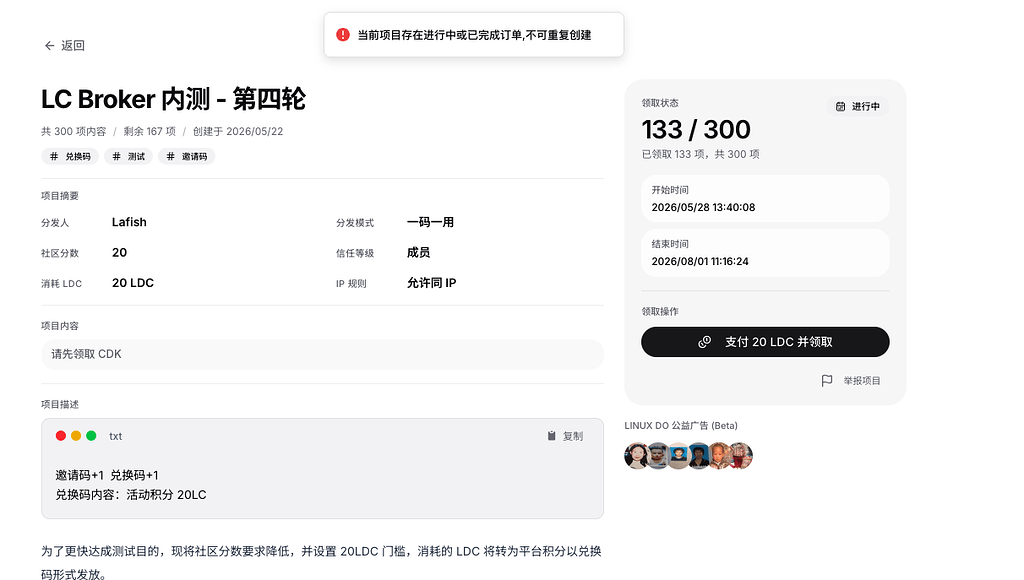Click the flag report icon
Image resolution: width=1024 pixels, height=580 pixels.
click(x=827, y=381)
